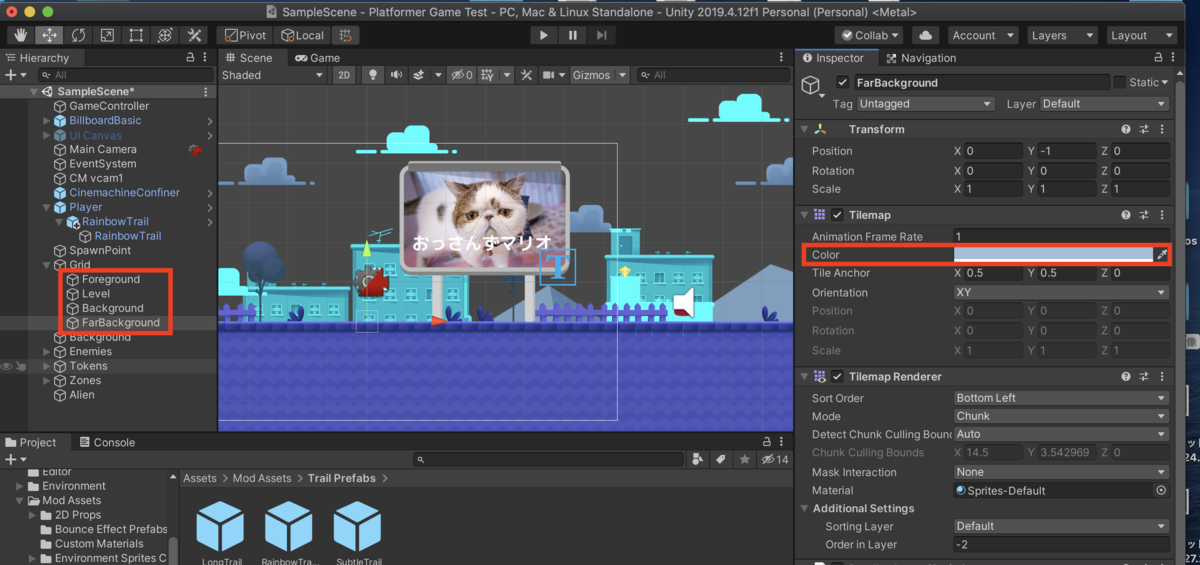Toggle scene effects layers icon
The width and height of the screenshot is (1200, 565).
coord(421,75)
